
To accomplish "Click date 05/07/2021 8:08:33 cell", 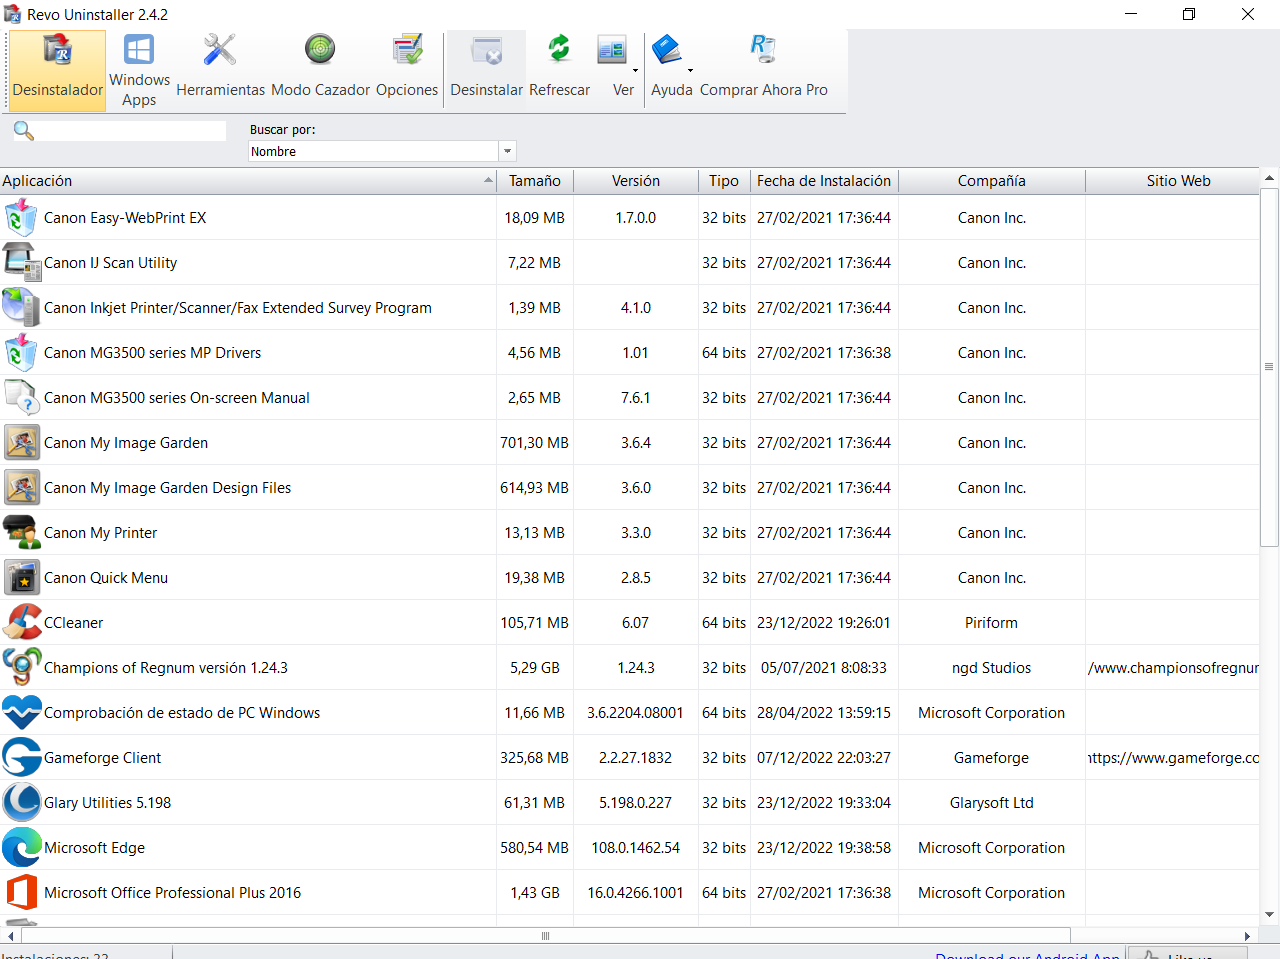I will click(824, 668).
